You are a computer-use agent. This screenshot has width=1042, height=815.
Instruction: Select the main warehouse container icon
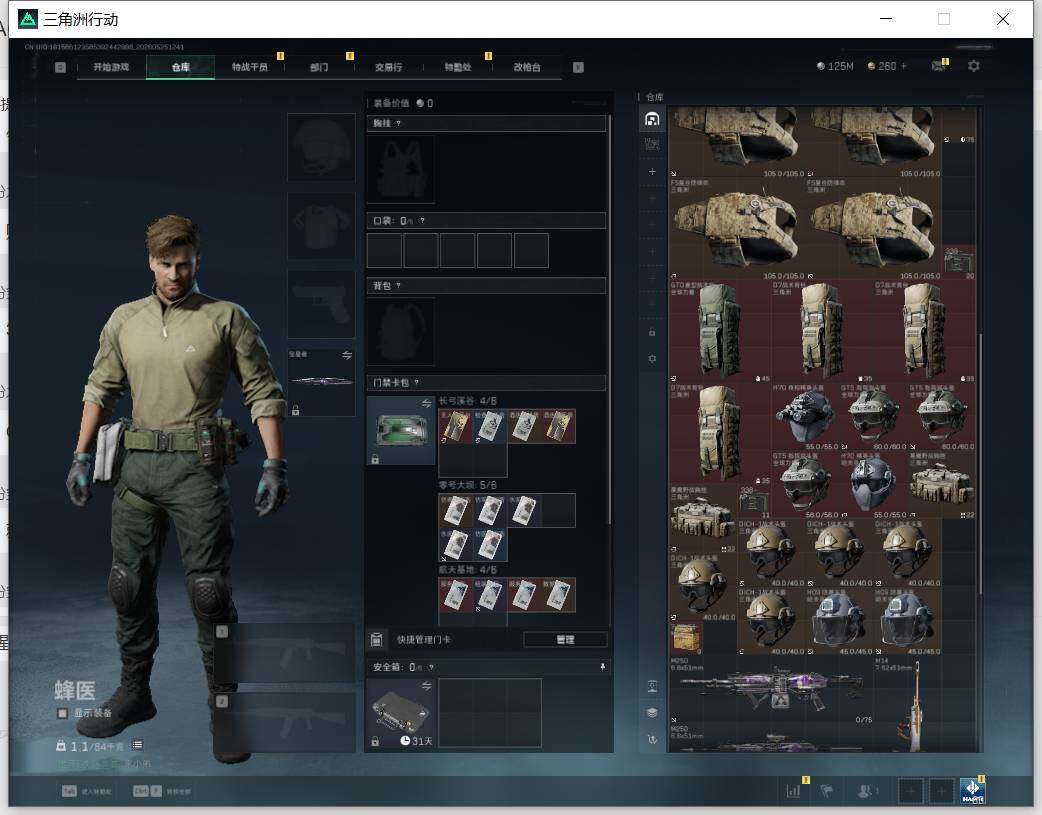tap(652, 119)
